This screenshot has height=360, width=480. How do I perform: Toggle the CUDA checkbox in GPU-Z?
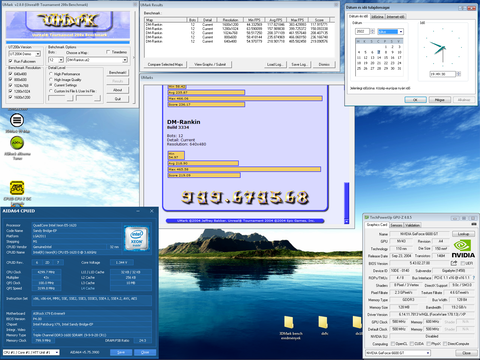[412, 344]
